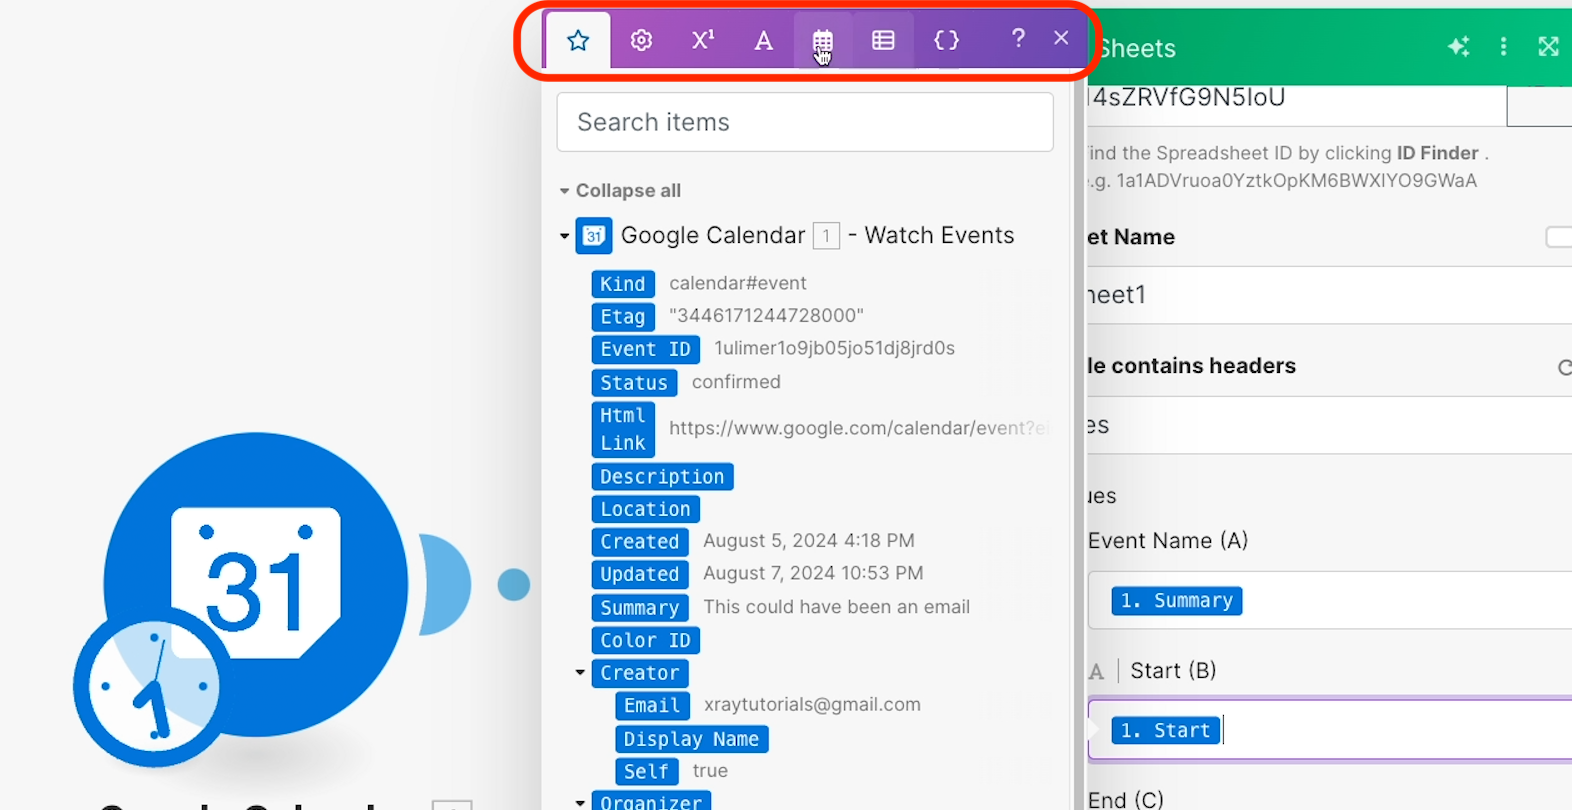Click 'This could have been an email' text
The height and width of the screenshot is (810, 1572).
click(837, 607)
